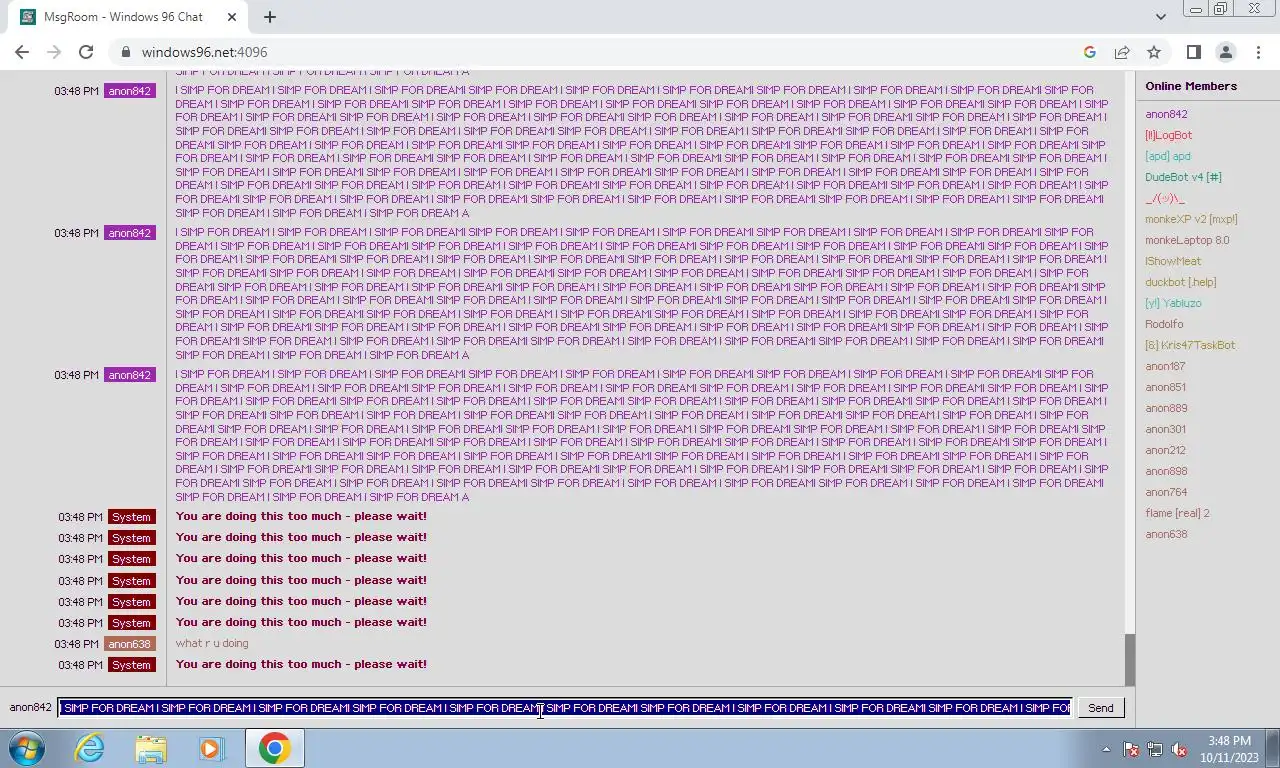The image size is (1280, 768).
Task: Select [&] Kris47TaskBot member
Action: (1190, 345)
